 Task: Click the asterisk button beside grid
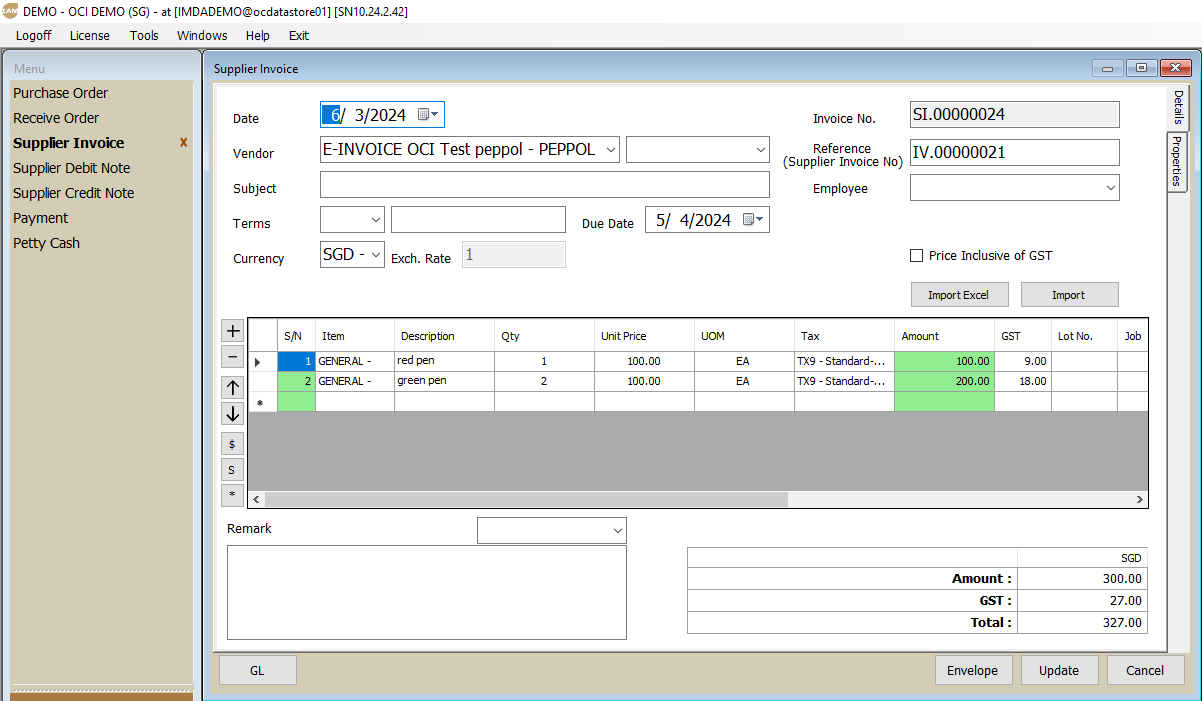[x=232, y=494]
